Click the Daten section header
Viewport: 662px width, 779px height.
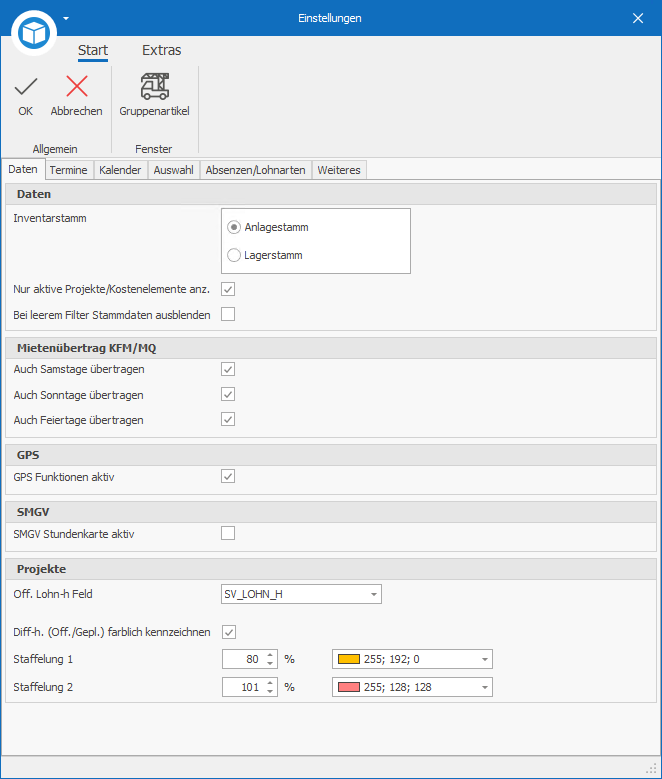point(331,194)
